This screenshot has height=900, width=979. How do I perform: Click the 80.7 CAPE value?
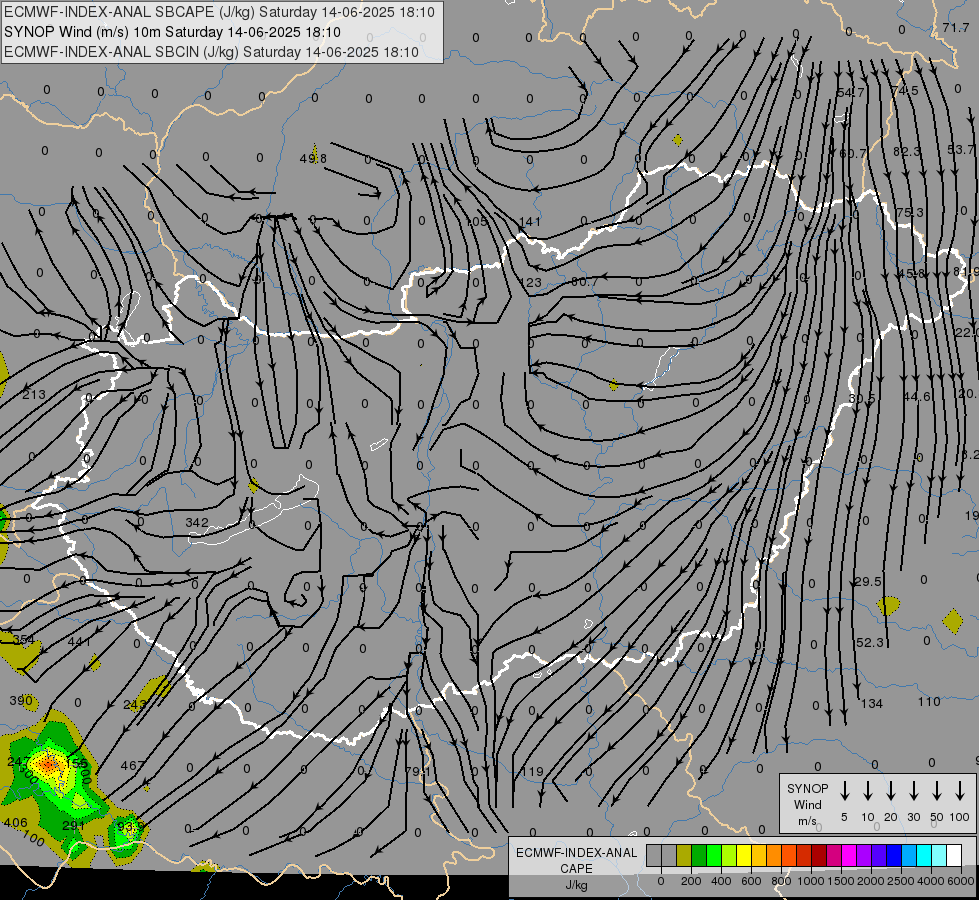pos(584,282)
